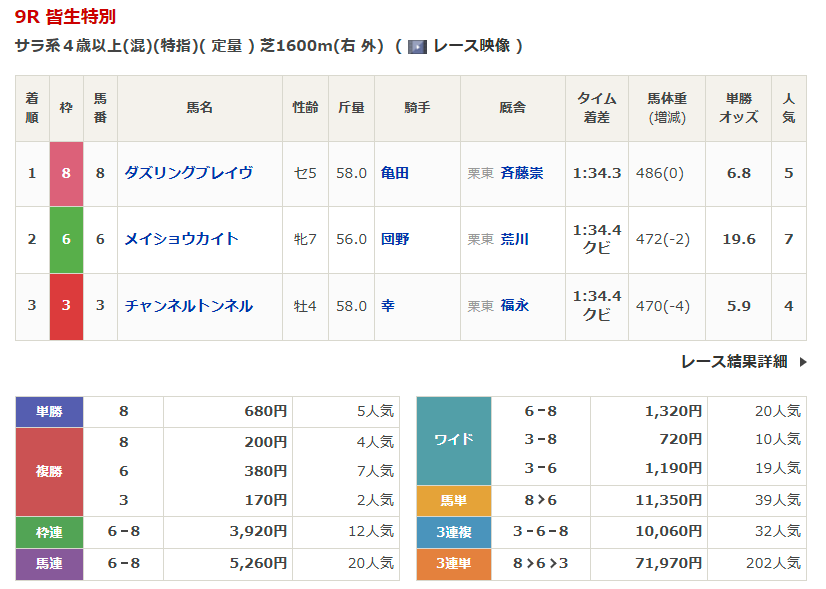Click the green frame 6 color box
826x589 pixels.
click(66, 239)
